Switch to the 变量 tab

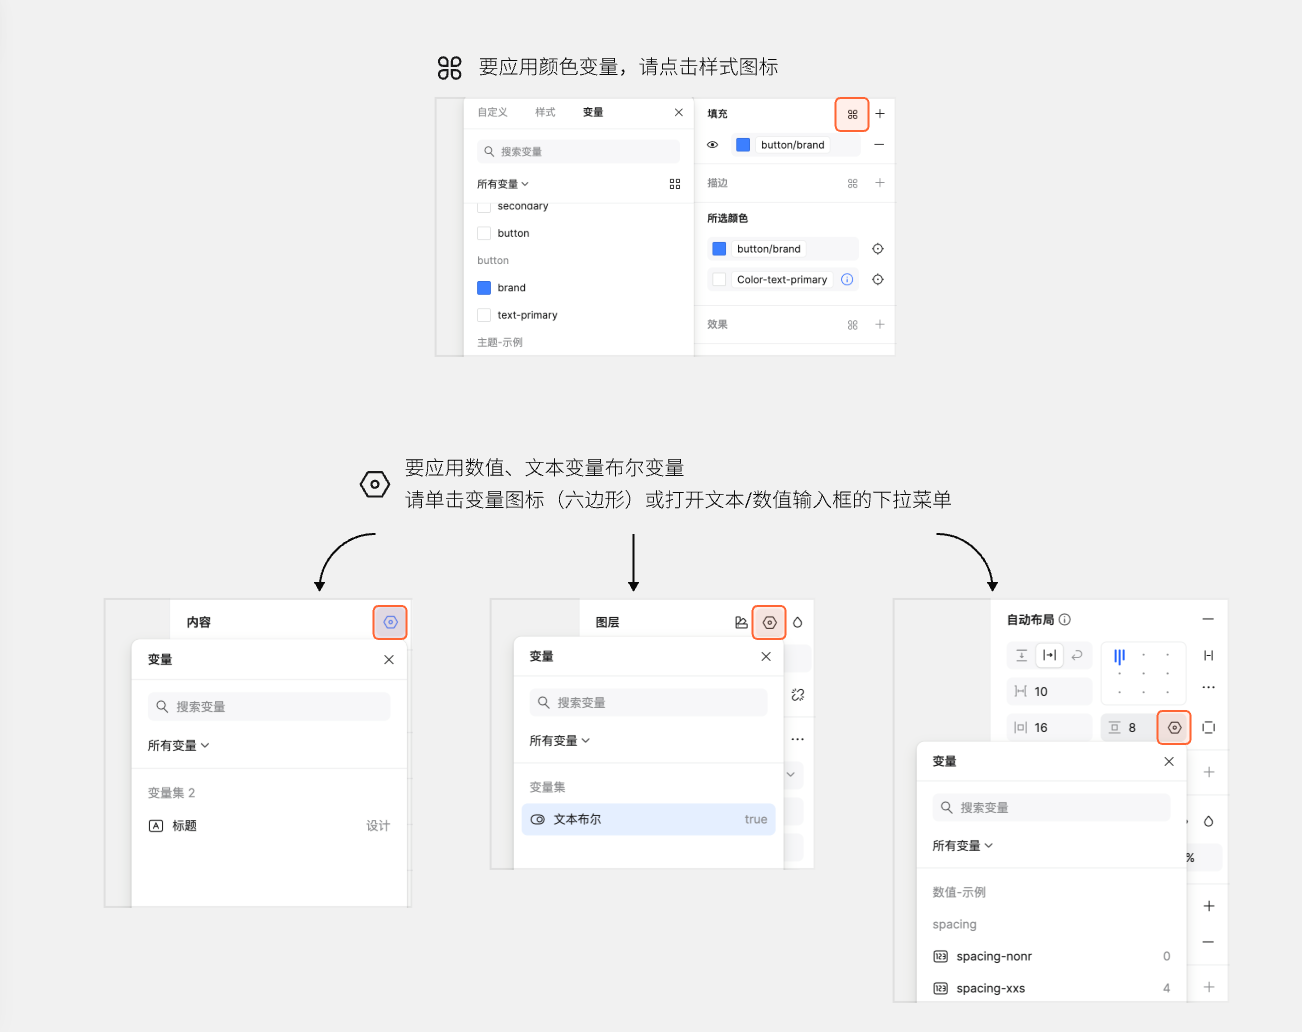[593, 112]
